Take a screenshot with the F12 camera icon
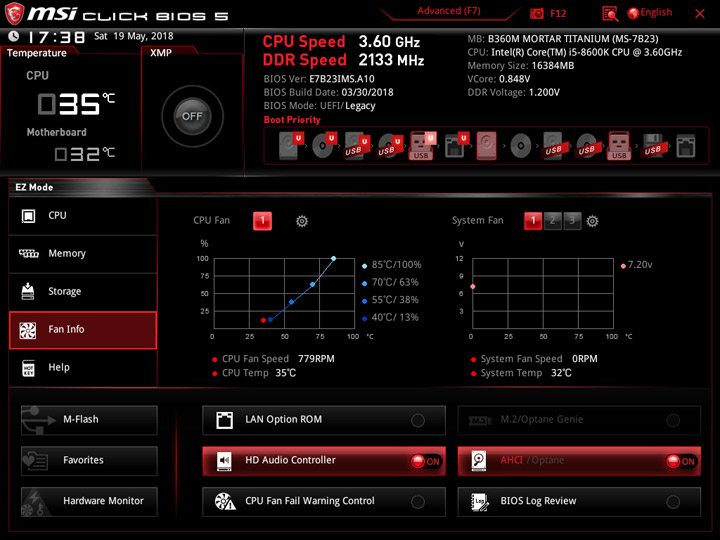Screen dimensions: 720x540 coord(536,13)
